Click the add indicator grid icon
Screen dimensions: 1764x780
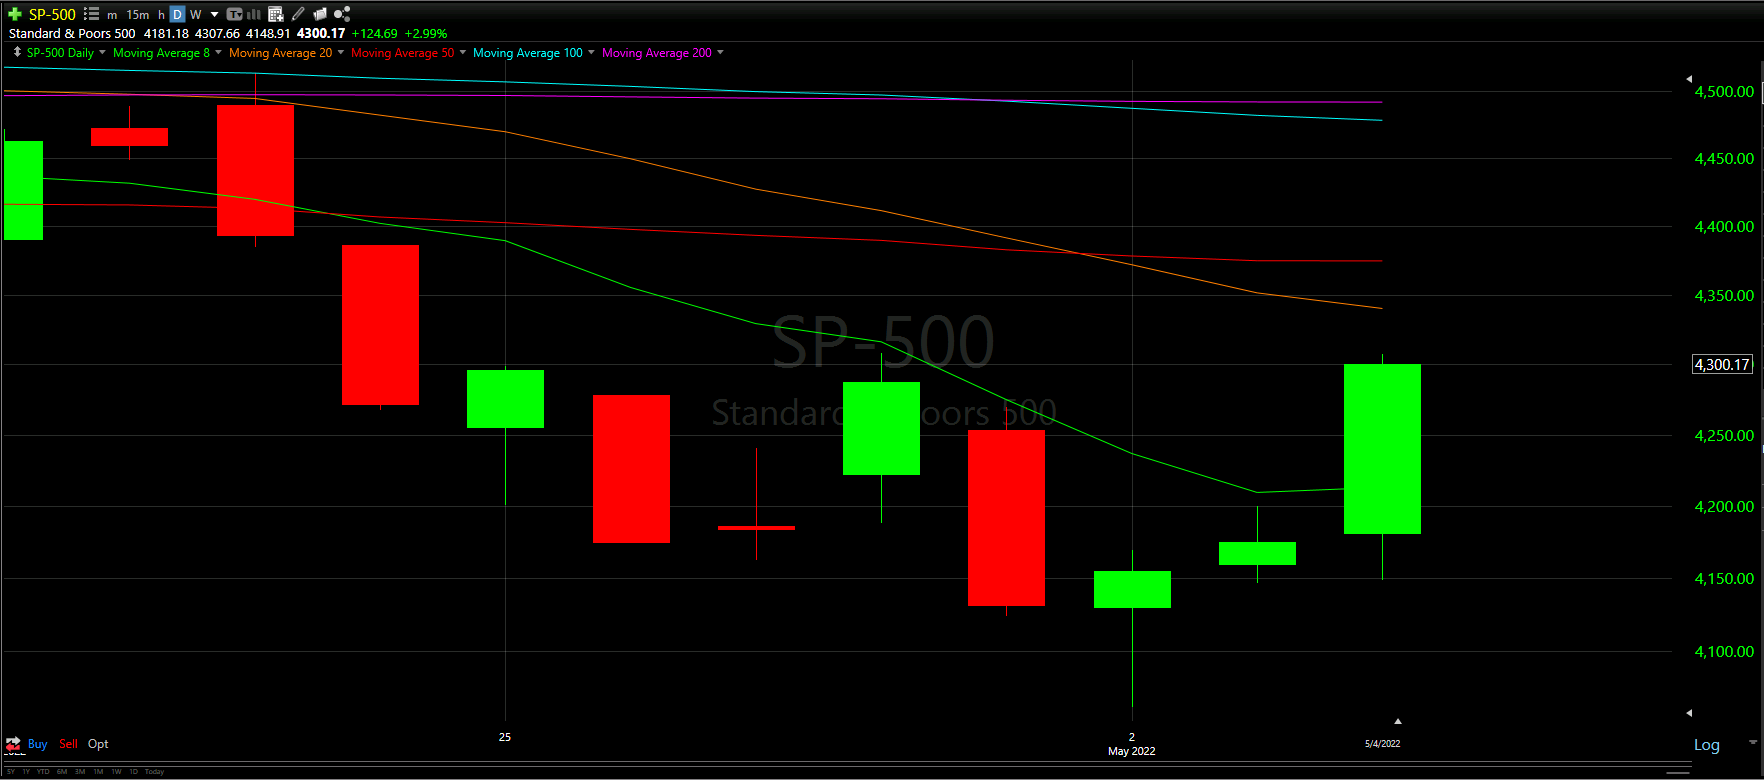[x=276, y=14]
